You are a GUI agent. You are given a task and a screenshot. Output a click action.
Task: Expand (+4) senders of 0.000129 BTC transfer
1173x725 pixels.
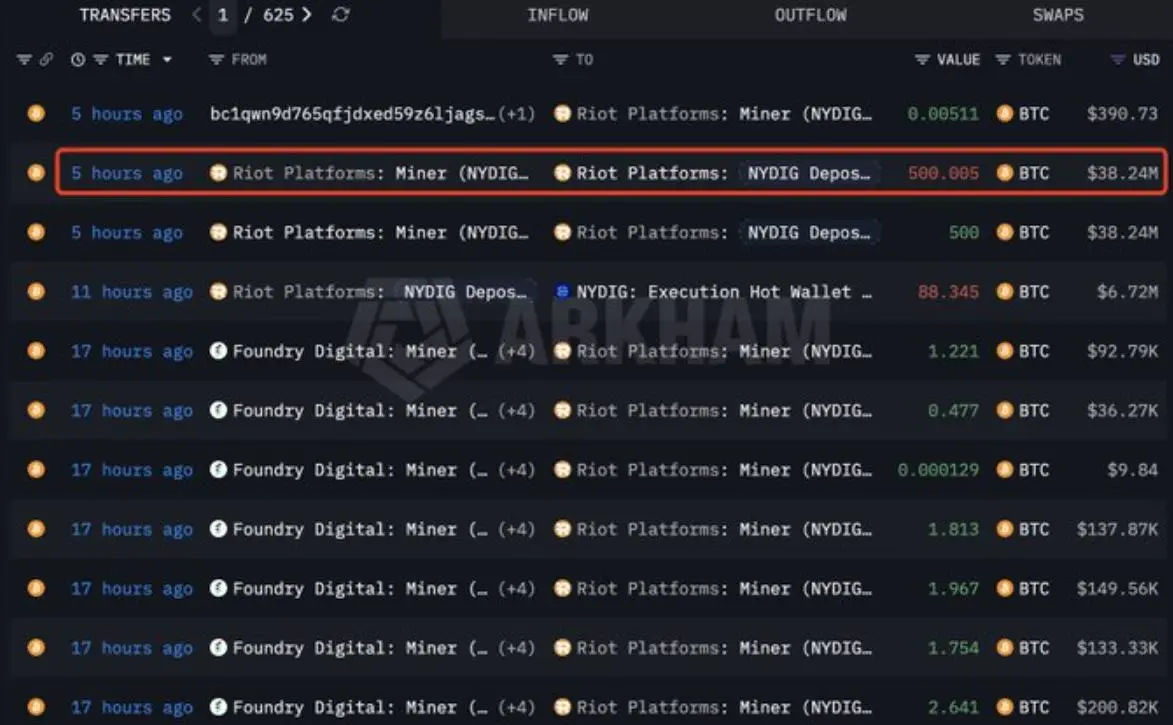pyautogui.click(x=517, y=470)
